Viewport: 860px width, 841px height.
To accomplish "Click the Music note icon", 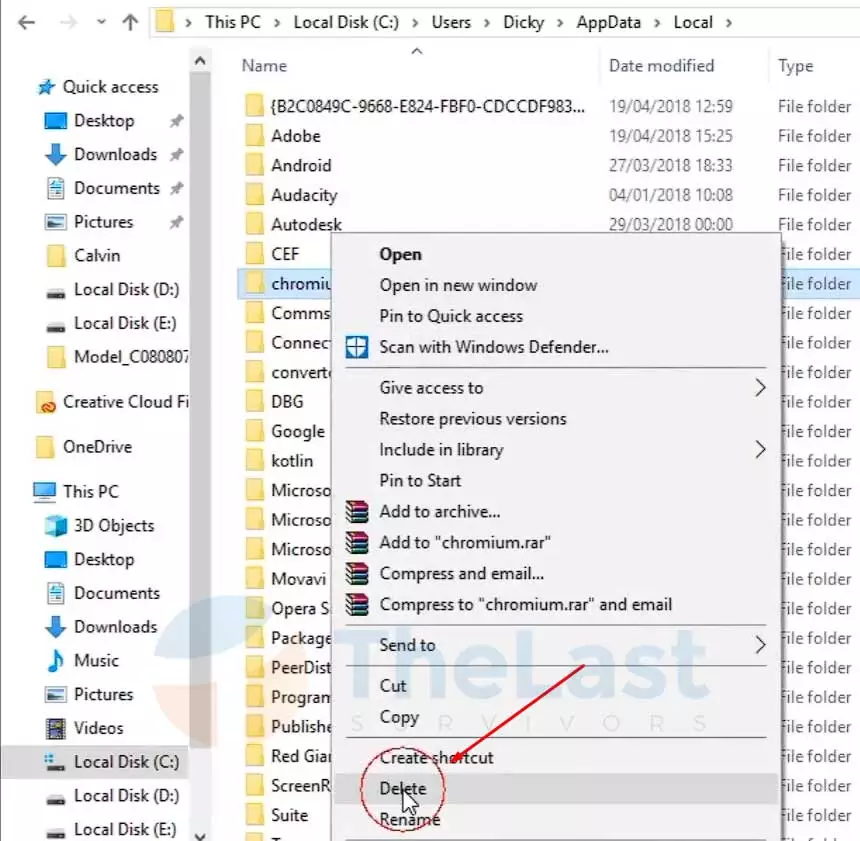I will click(x=55, y=661).
